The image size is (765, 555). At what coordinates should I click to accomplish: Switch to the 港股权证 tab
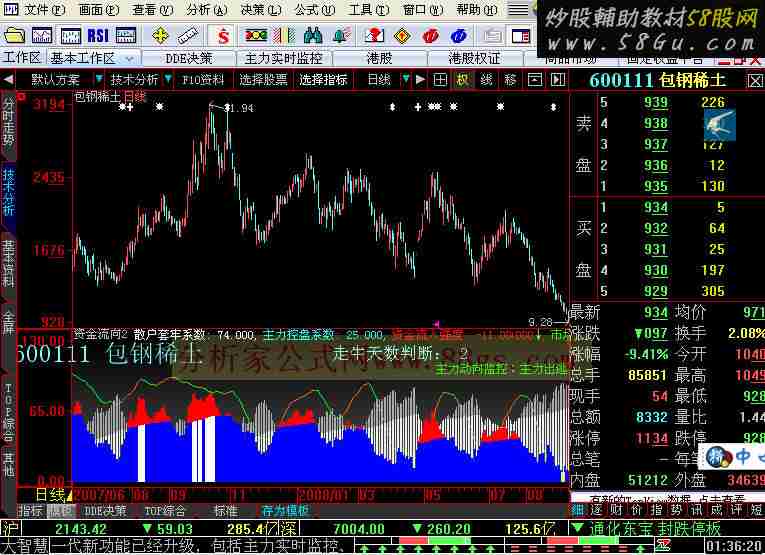[x=474, y=59]
